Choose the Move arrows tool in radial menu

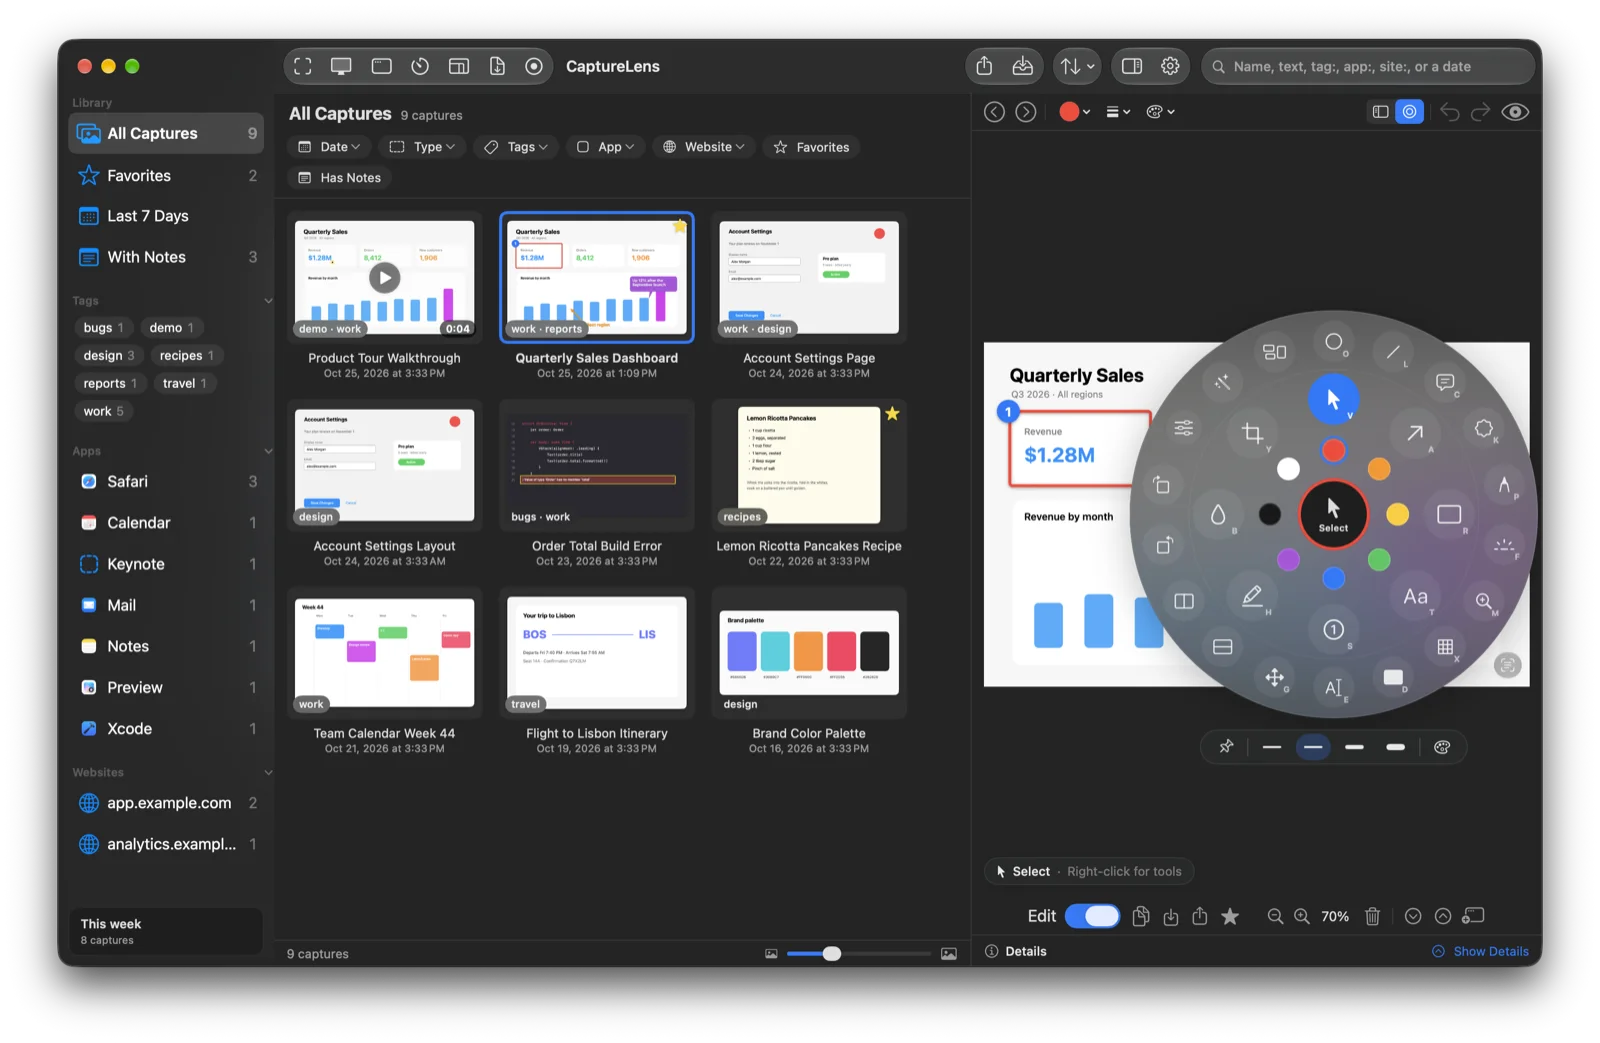coord(1274,677)
